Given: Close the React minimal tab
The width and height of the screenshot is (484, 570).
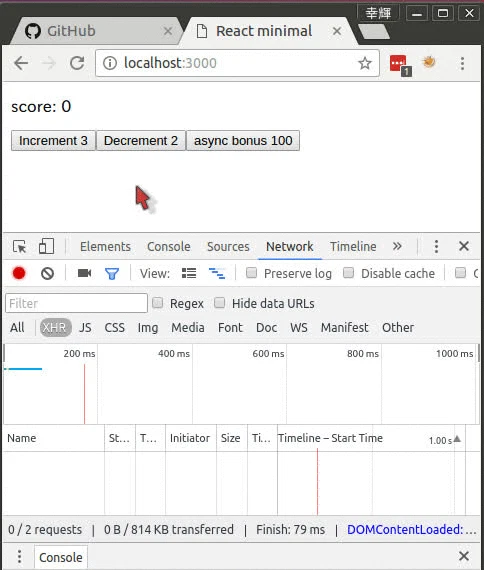Looking at the screenshot, I should tap(337, 31).
